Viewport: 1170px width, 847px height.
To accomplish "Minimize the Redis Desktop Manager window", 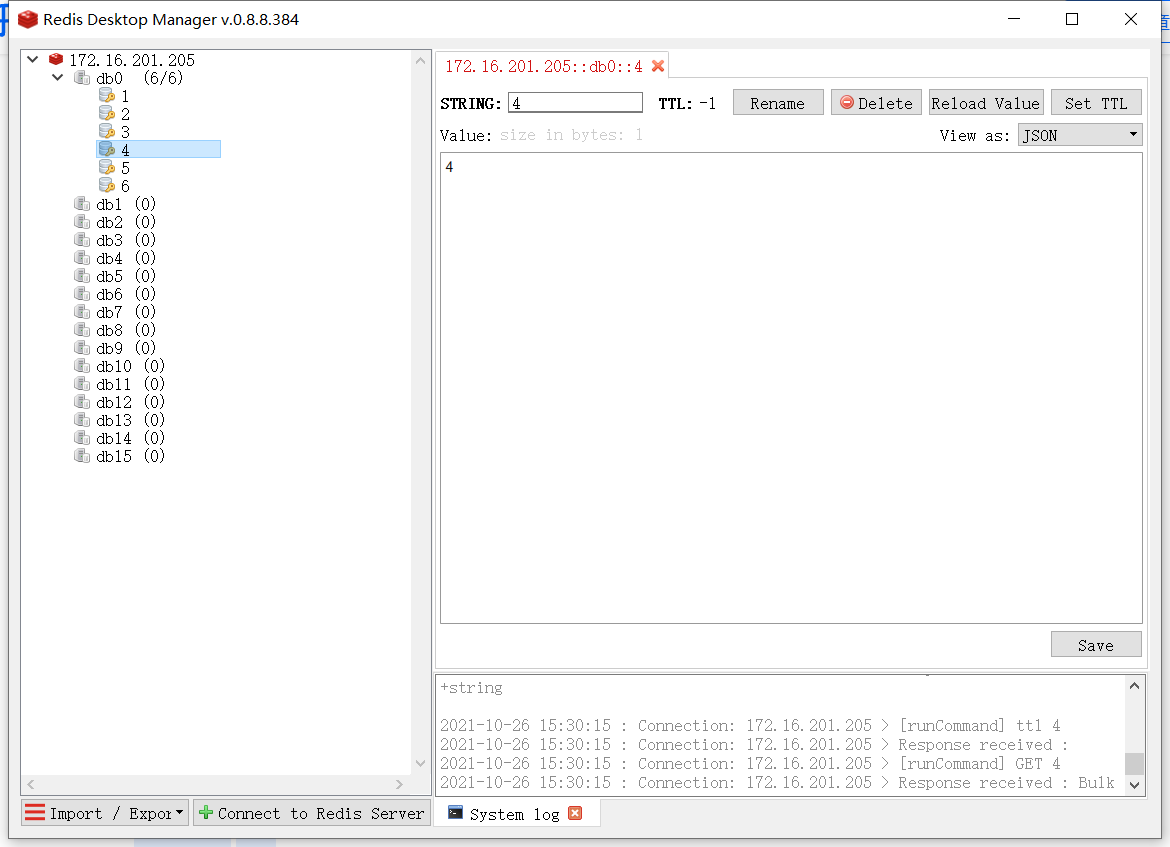I will tap(1013, 19).
